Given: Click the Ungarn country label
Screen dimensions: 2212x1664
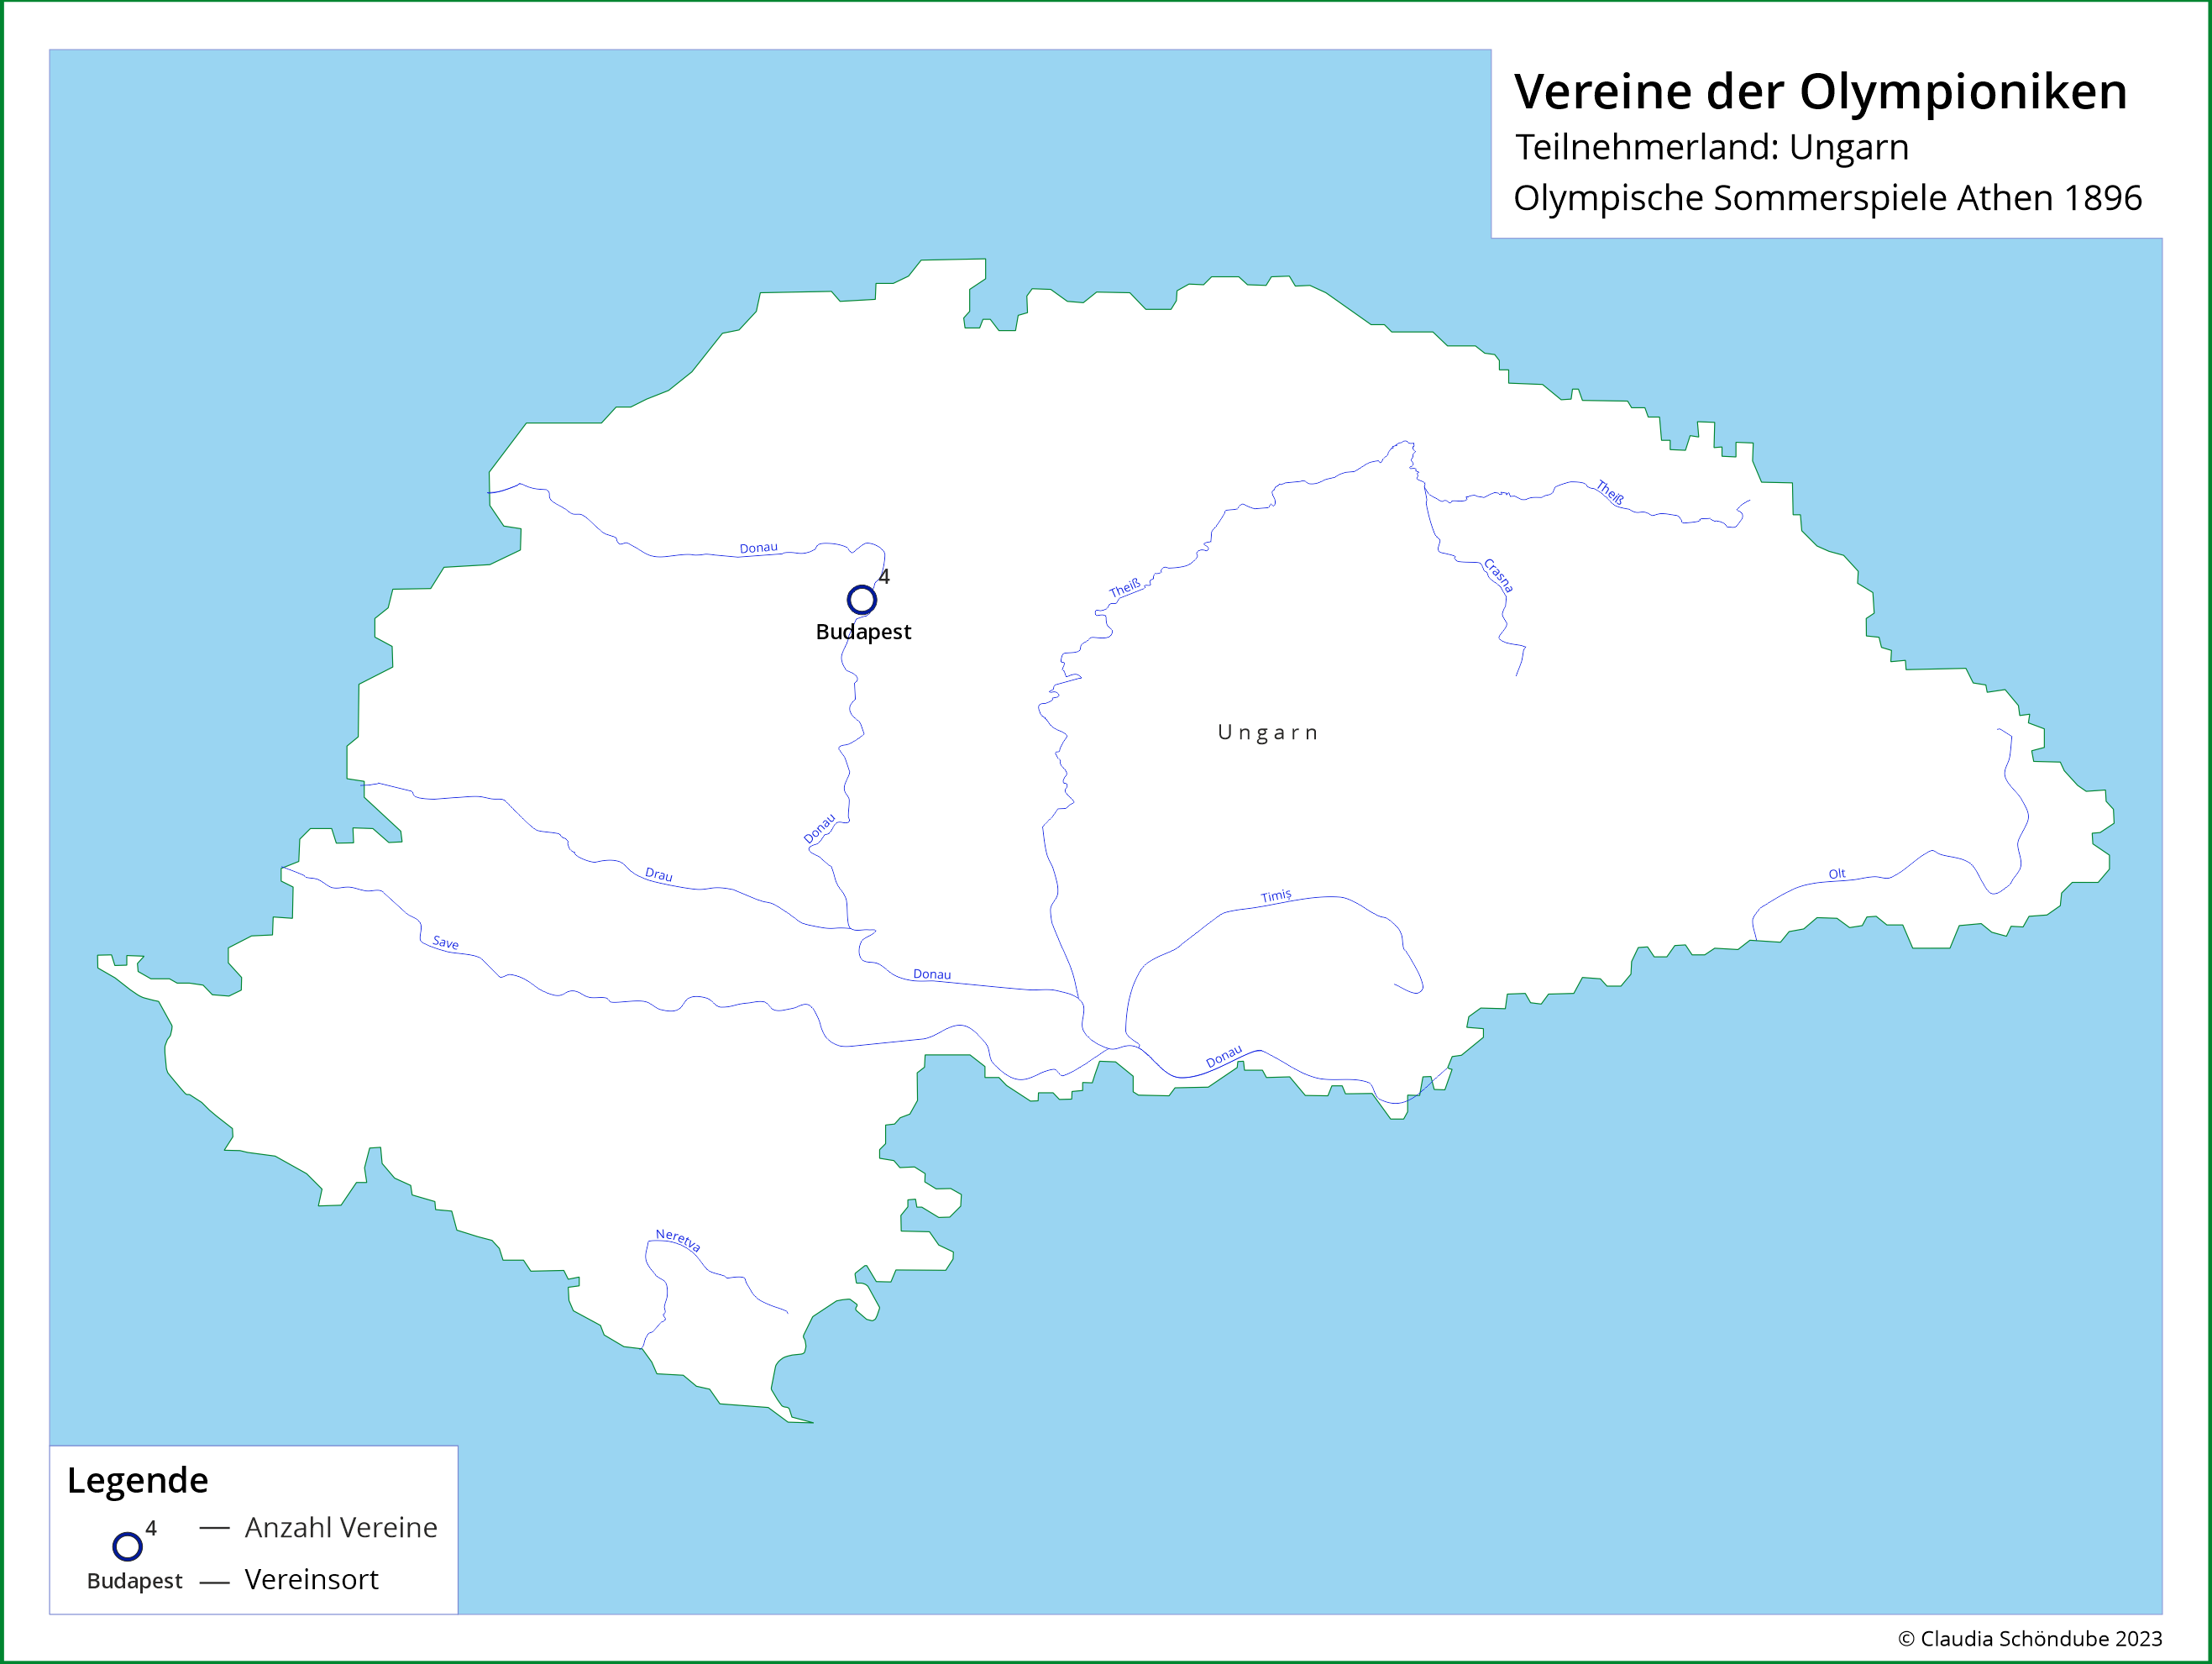Looking at the screenshot, I should click(x=1267, y=733).
